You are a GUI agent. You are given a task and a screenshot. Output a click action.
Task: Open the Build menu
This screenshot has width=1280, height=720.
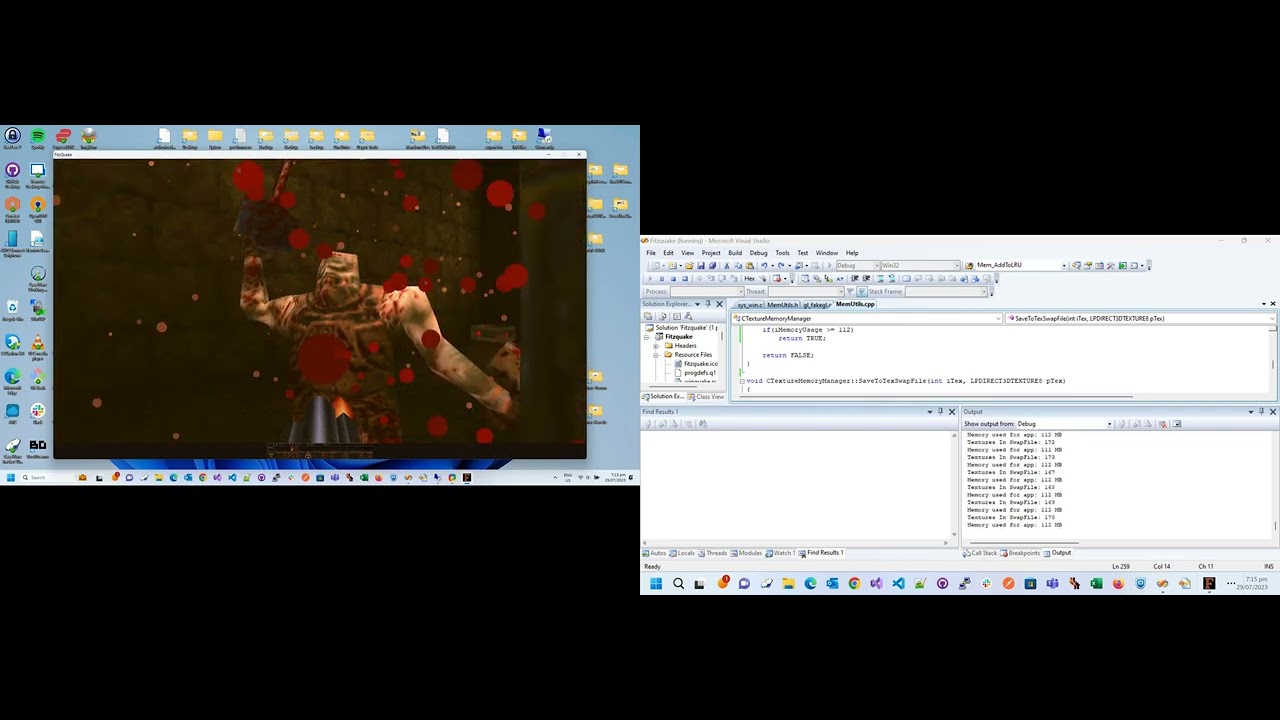point(735,253)
